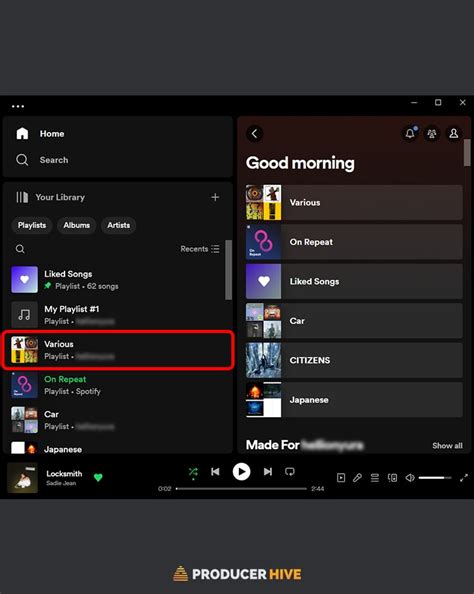The width and height of the screenshot is (474, 594).
Task: Search within Your Library magnifier icon
Action: pos(20,249)
